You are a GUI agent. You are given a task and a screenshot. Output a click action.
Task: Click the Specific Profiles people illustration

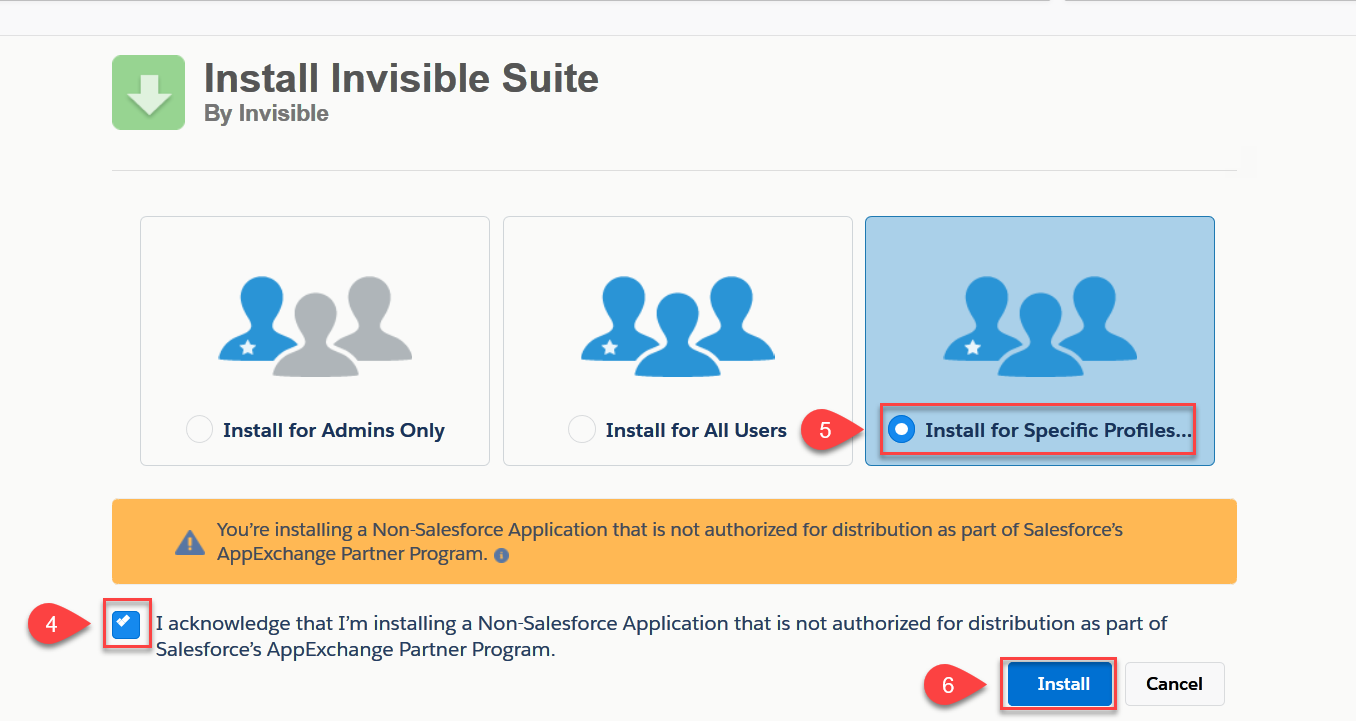coord(1040,325)
